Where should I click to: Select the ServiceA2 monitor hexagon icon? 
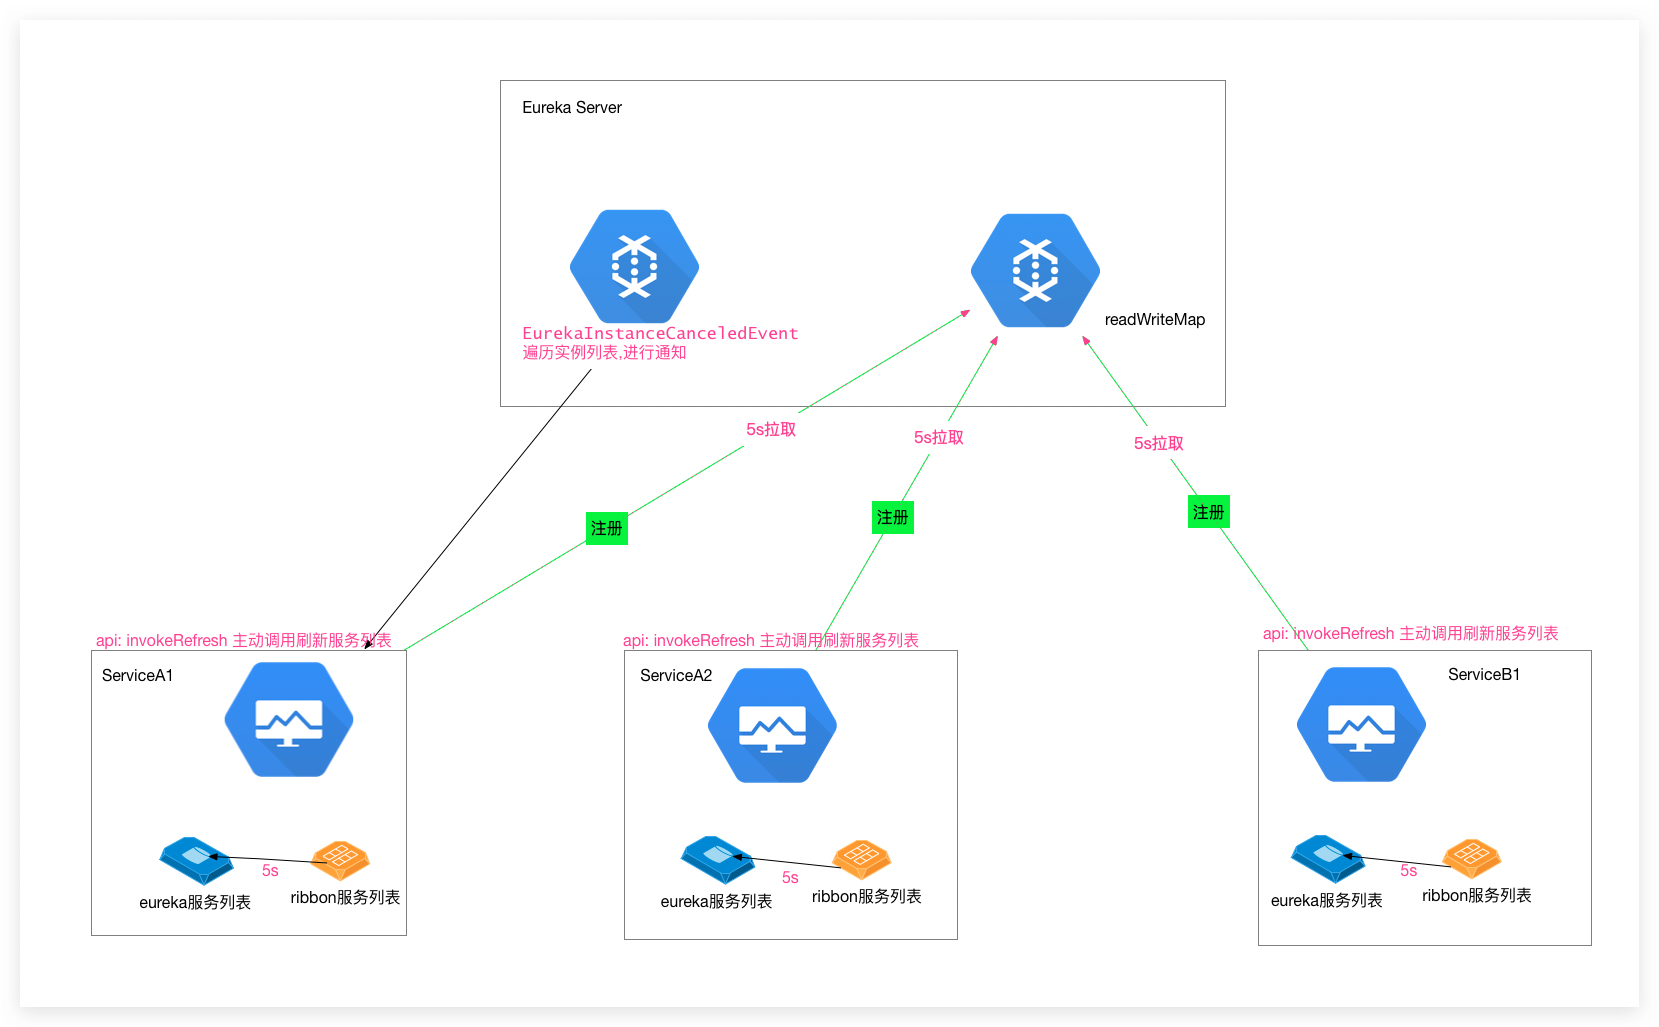(x=772, y=725)
